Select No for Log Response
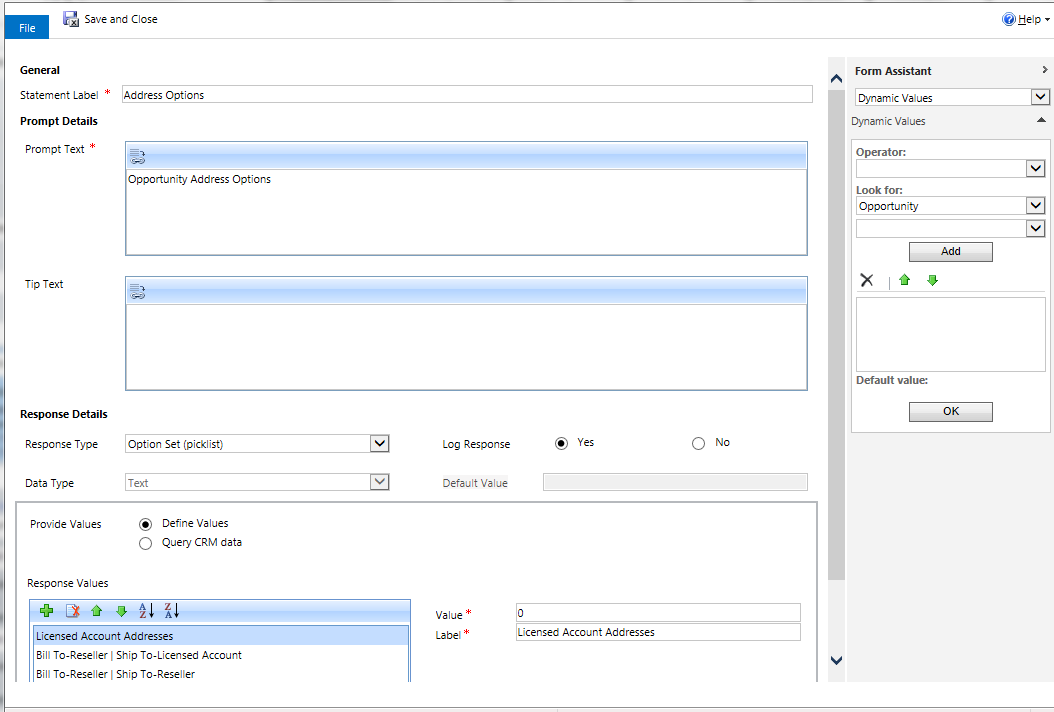The height and width of the screenshot is (712, 1054). (698, 443)
